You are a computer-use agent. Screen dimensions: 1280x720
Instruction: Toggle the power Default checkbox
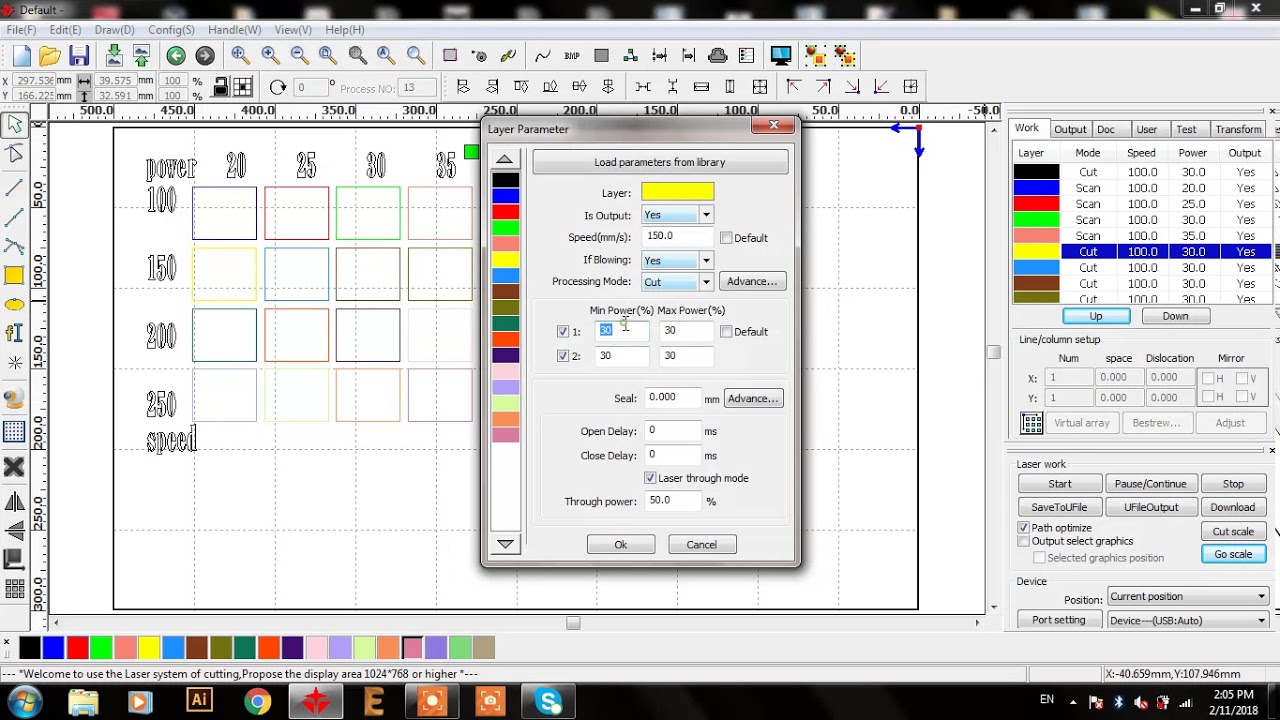point(726,332)
